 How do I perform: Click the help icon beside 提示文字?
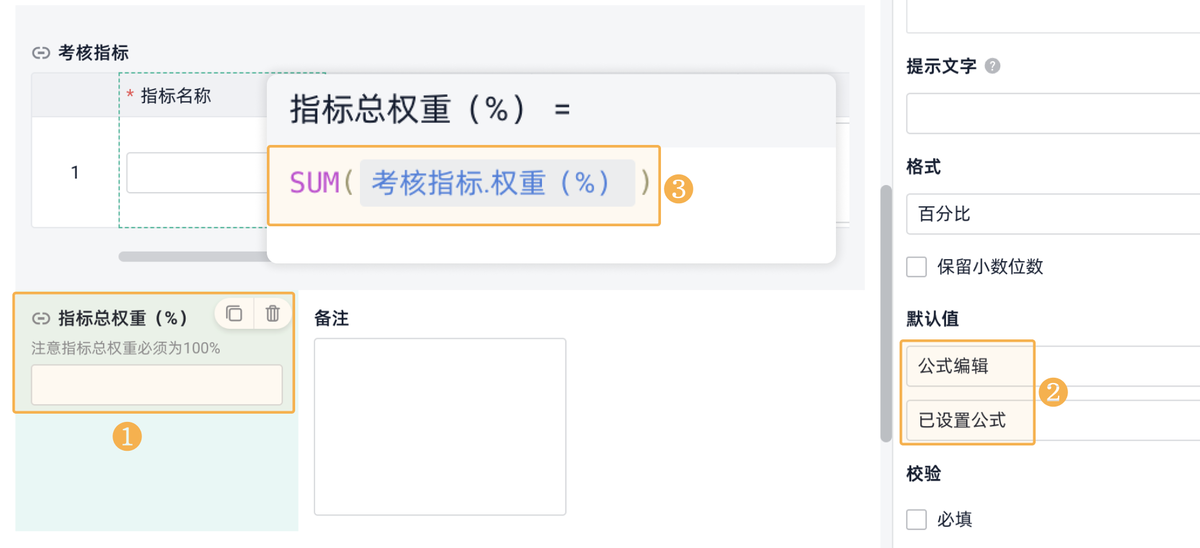point(993,66)
